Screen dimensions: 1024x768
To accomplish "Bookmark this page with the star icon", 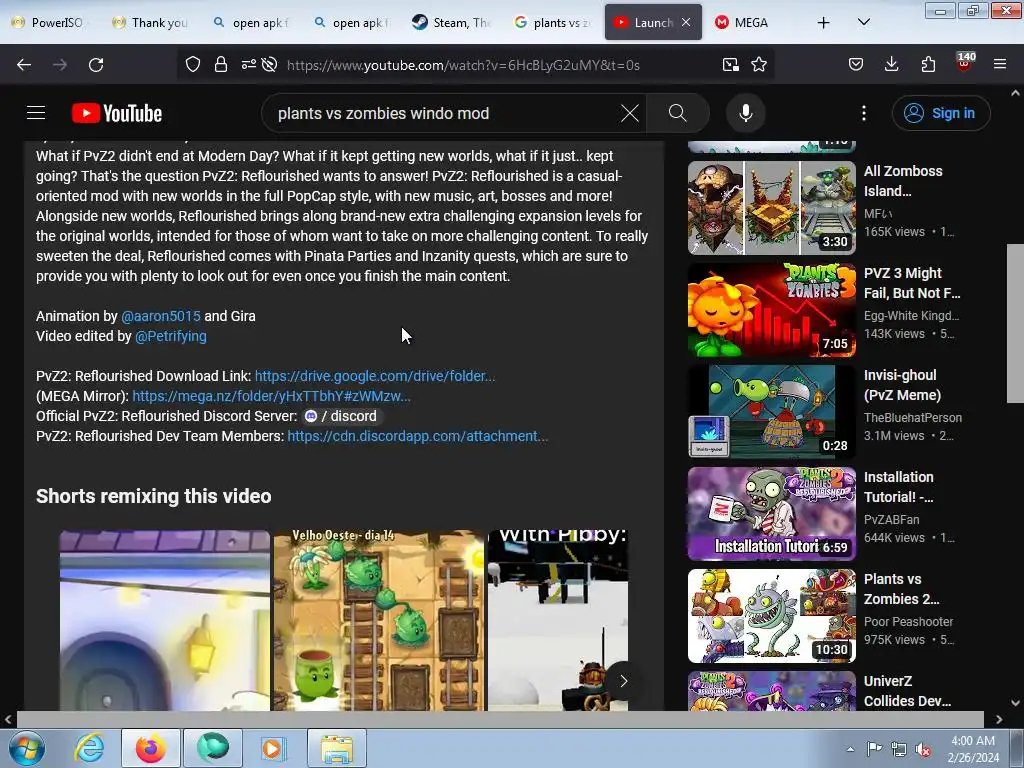I will pyautogui.click(x=759, y=65).
